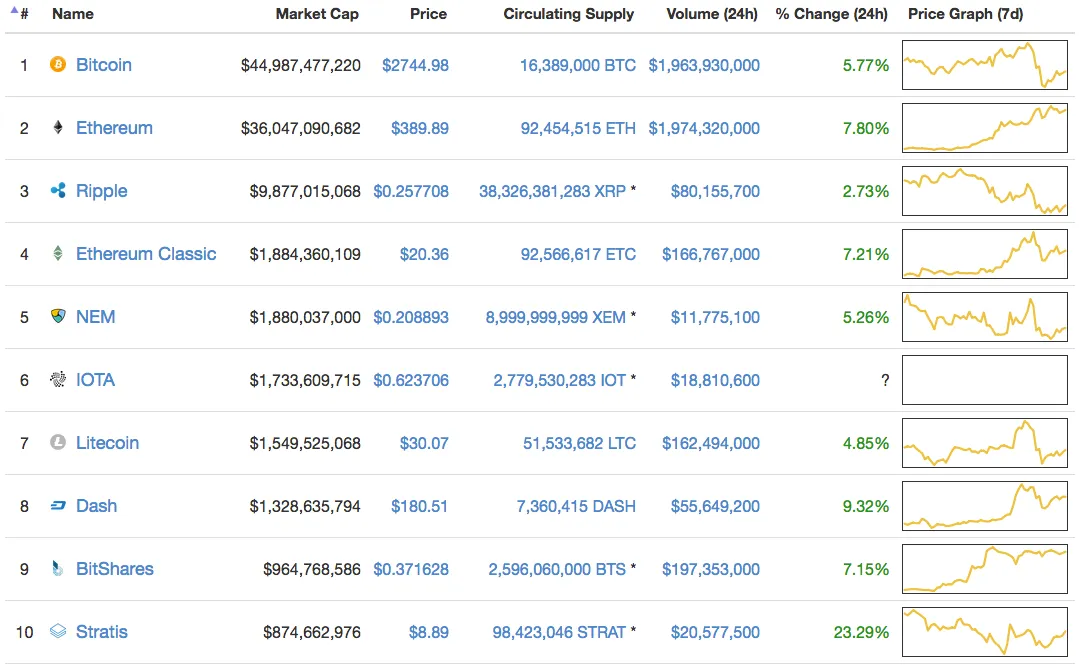Click supply 98,423,046 STRAT
The width and height of the screenshot is (1079, 665).
559,632
